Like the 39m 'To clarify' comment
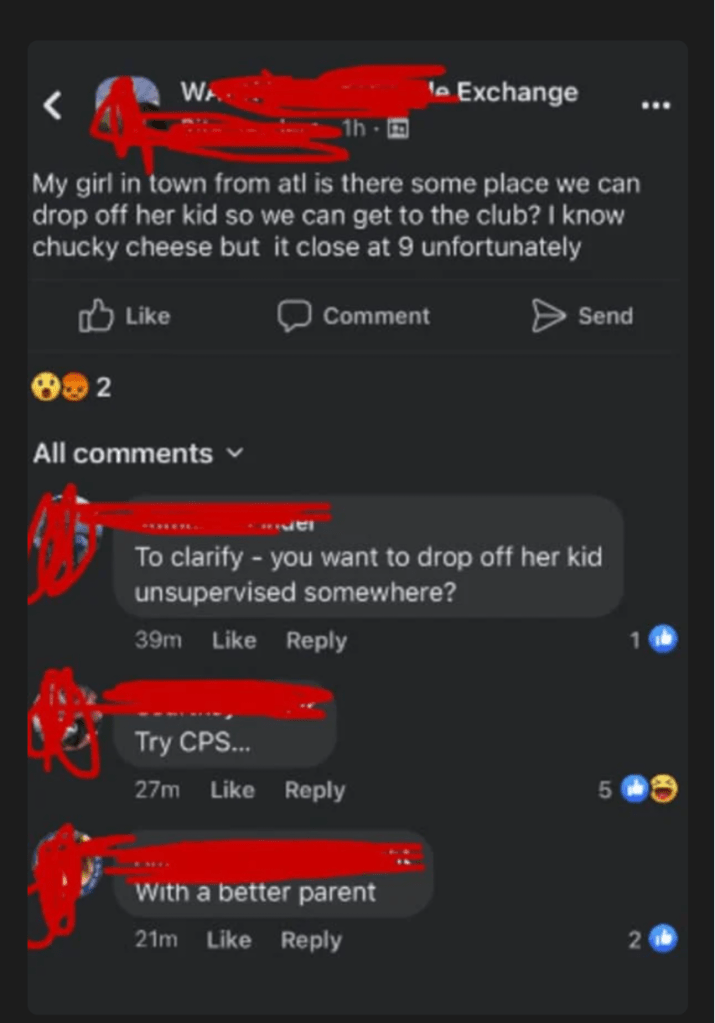Image resolution: width=715 pixels, height=1023 pixels. coord(234,640)
